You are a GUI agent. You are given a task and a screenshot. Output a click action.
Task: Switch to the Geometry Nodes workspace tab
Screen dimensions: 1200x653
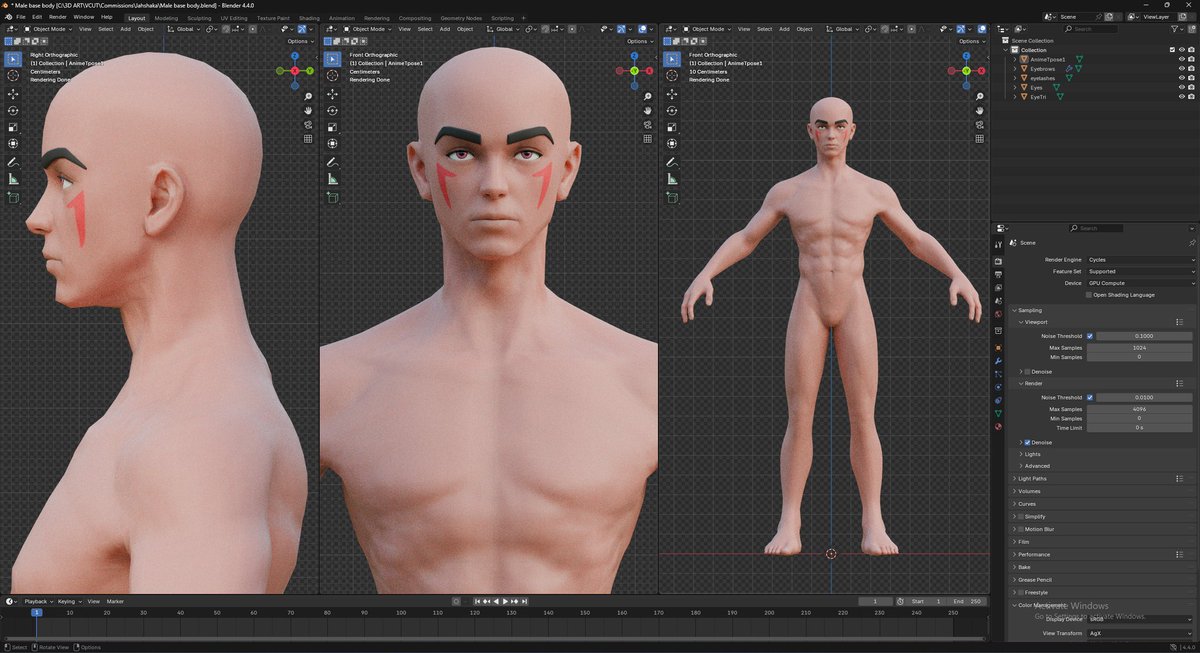pos(461,18)
